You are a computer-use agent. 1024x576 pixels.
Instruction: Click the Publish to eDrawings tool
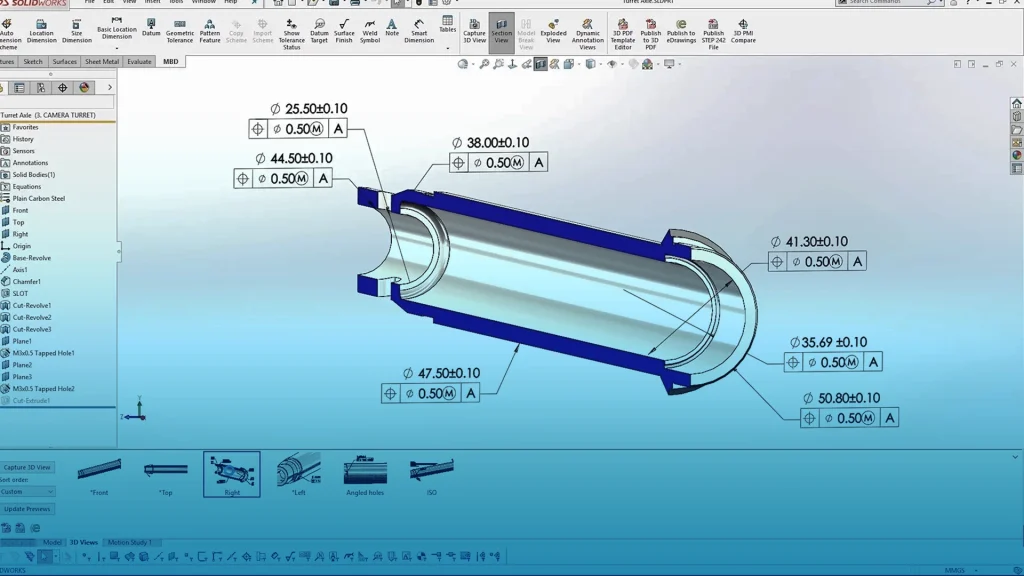(x=681, y=30)
